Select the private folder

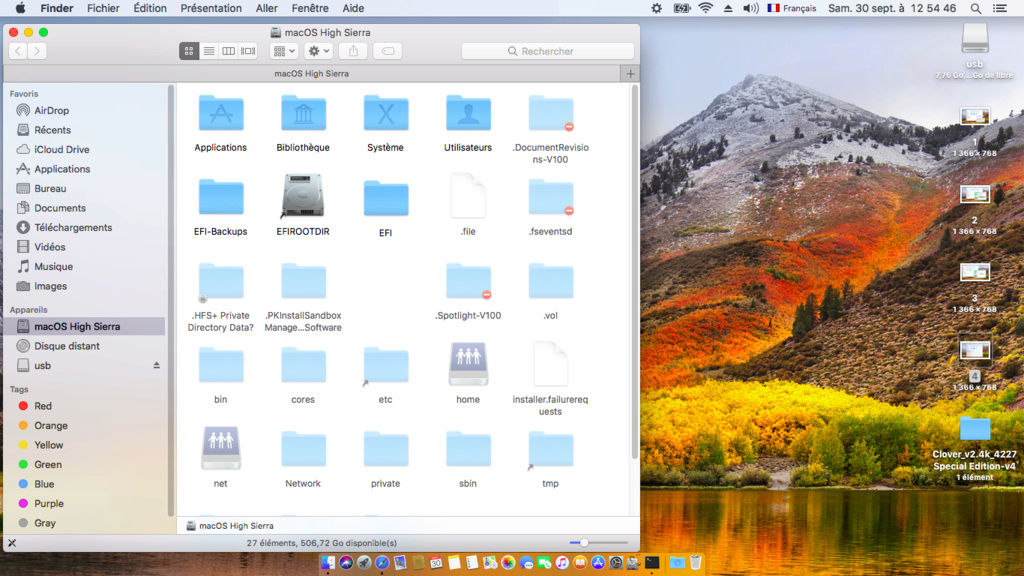(385, 449)
